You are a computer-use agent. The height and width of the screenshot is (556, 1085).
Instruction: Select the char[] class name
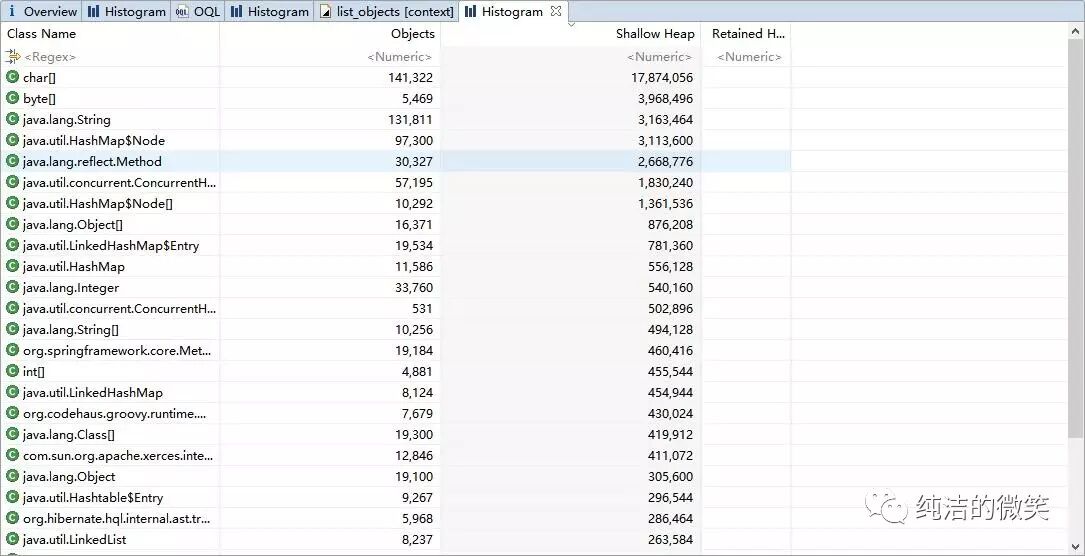pos(39,77)
